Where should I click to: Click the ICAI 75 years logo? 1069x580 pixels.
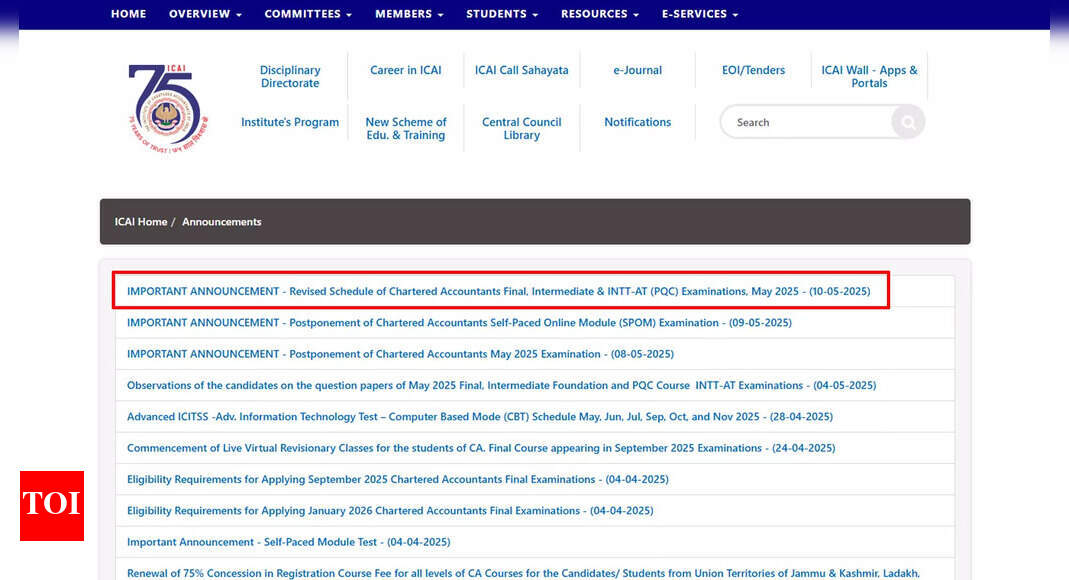pyautogui.click(x=167, y=107)
